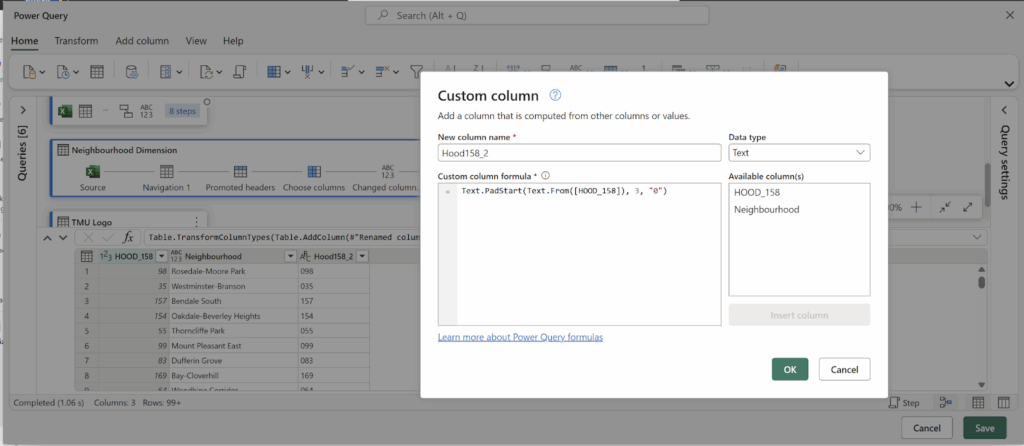Toggle the Step view in the status bar
The width and height of the screenshot is (1024, 446).
(x=903, y=402)
